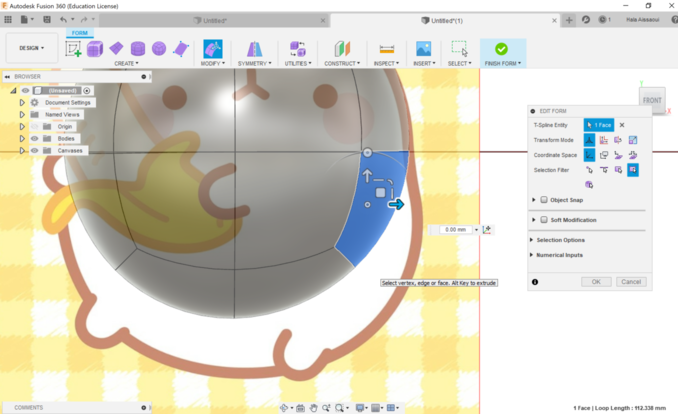This screenshot has height=414, width=678.
Task: Choose Multi transform mode in Edit Form
Action: pos(589,140)
